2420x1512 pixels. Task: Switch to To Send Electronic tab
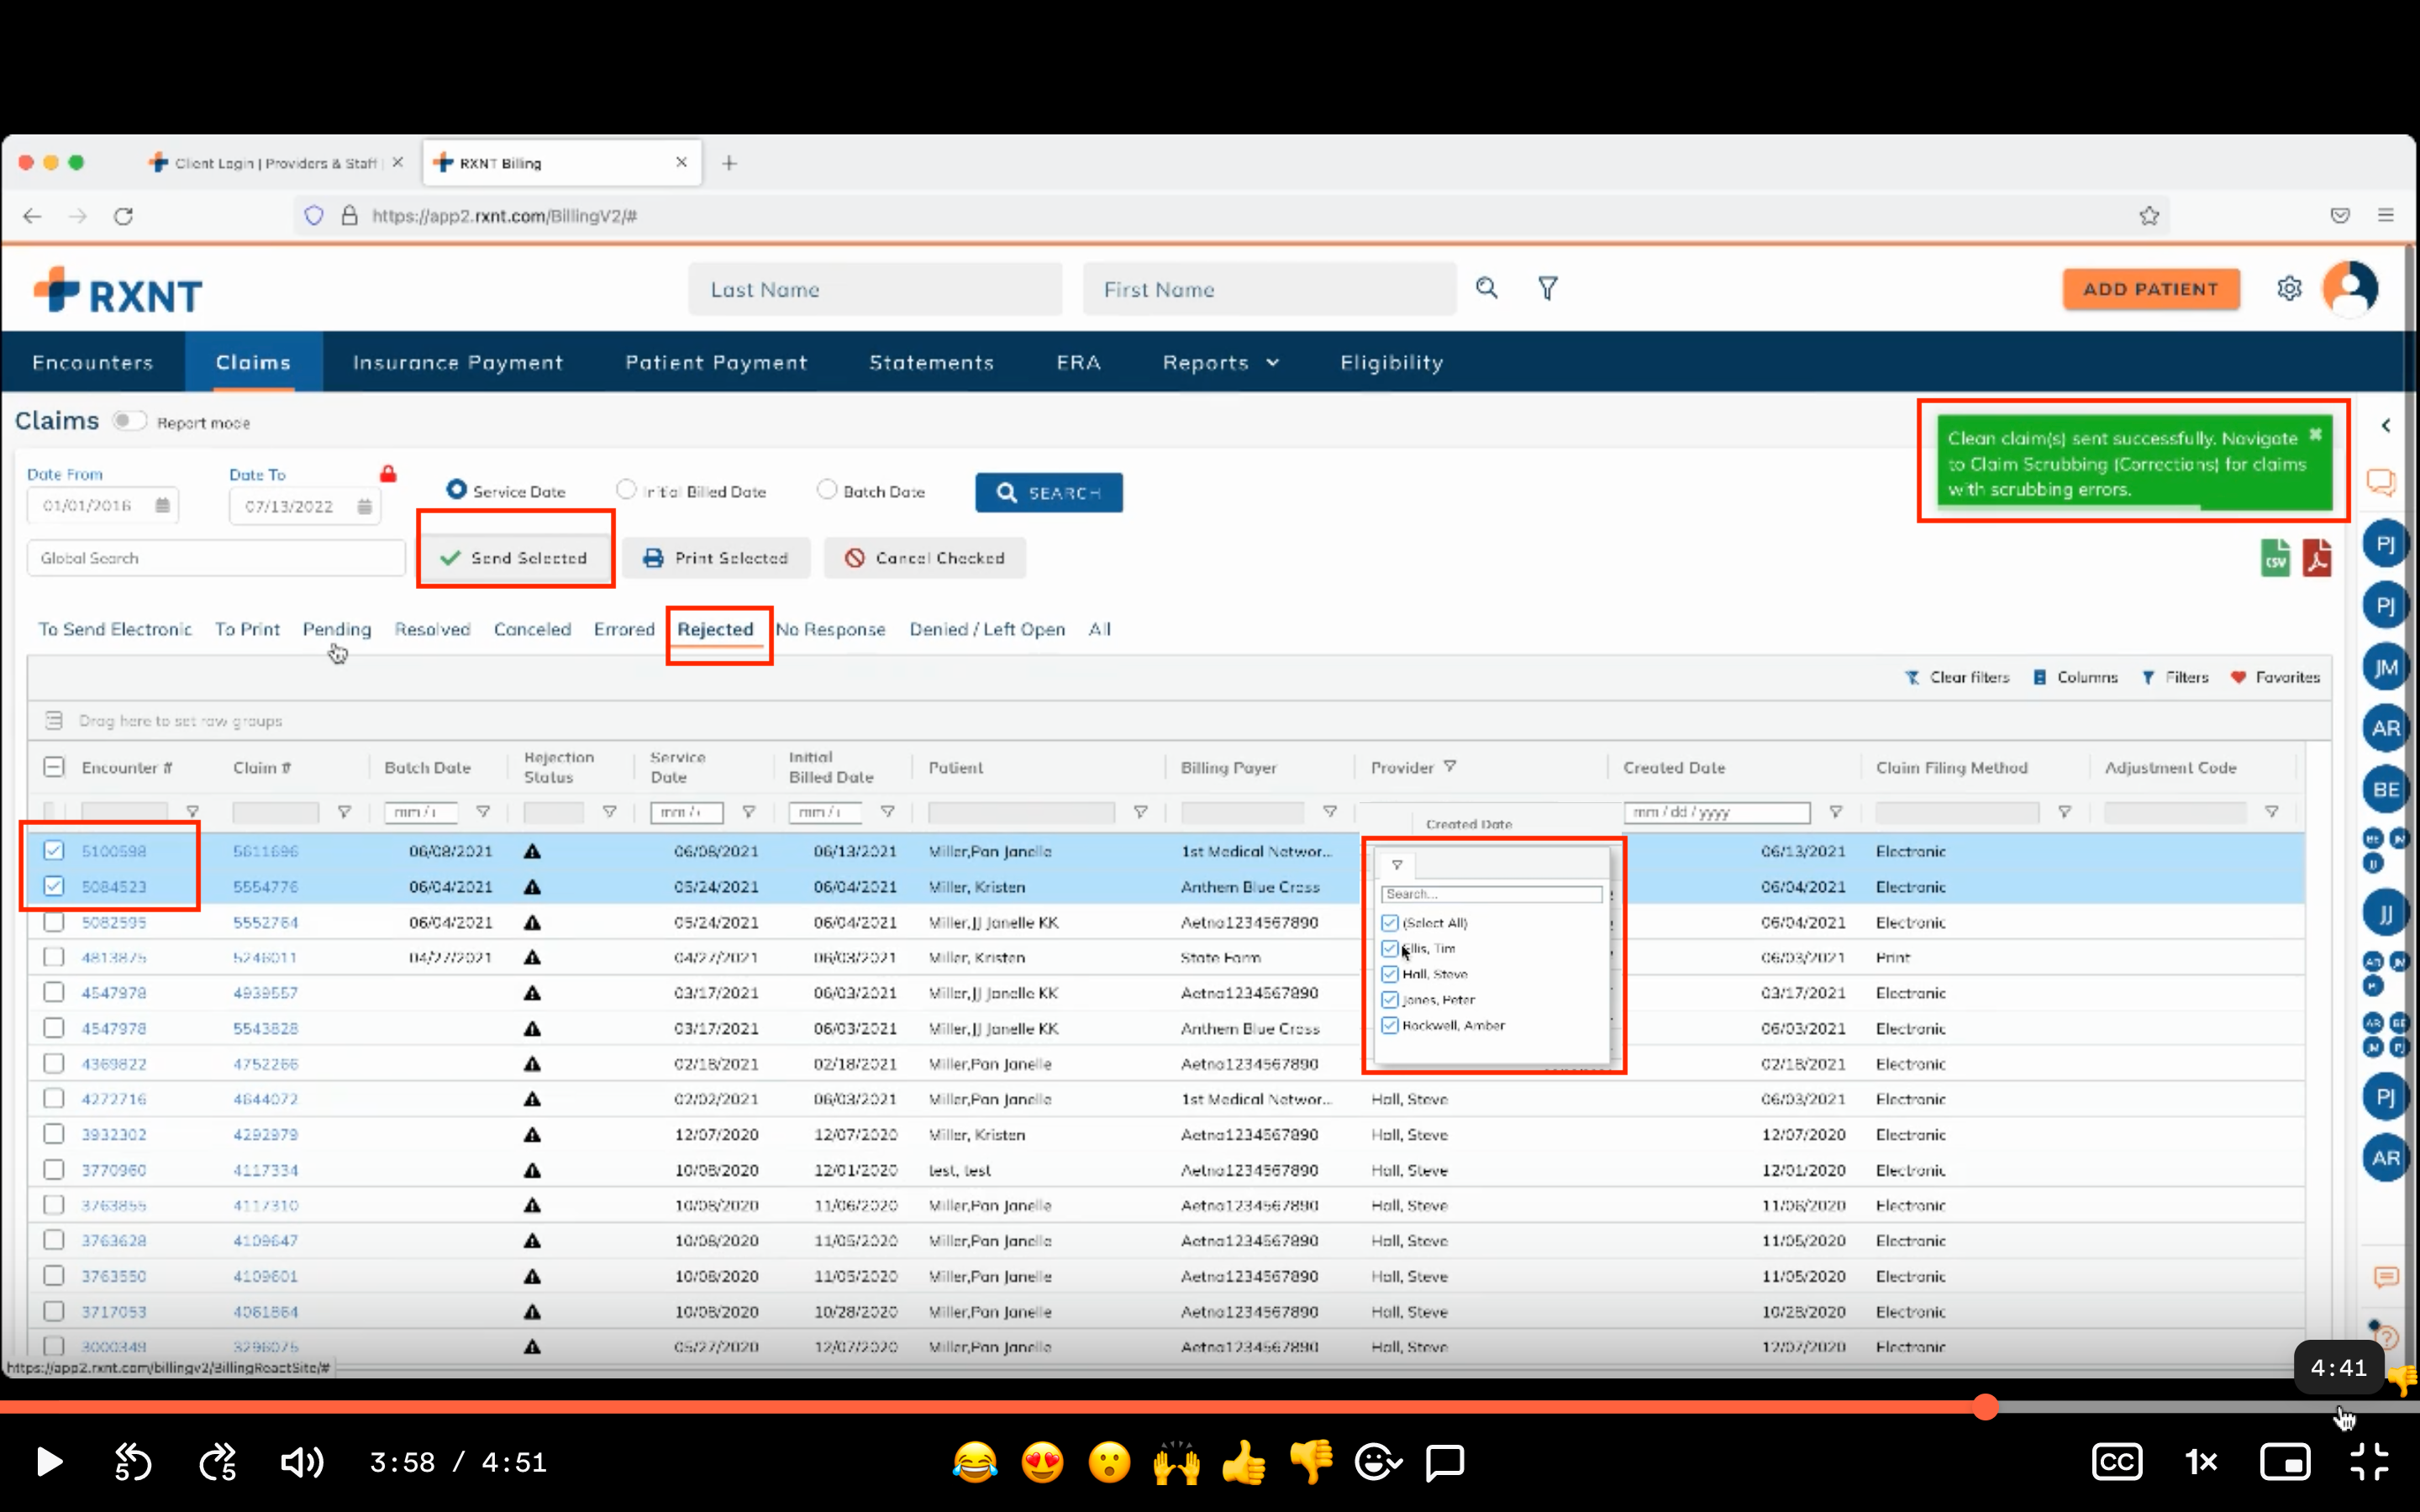click(115, 629)
